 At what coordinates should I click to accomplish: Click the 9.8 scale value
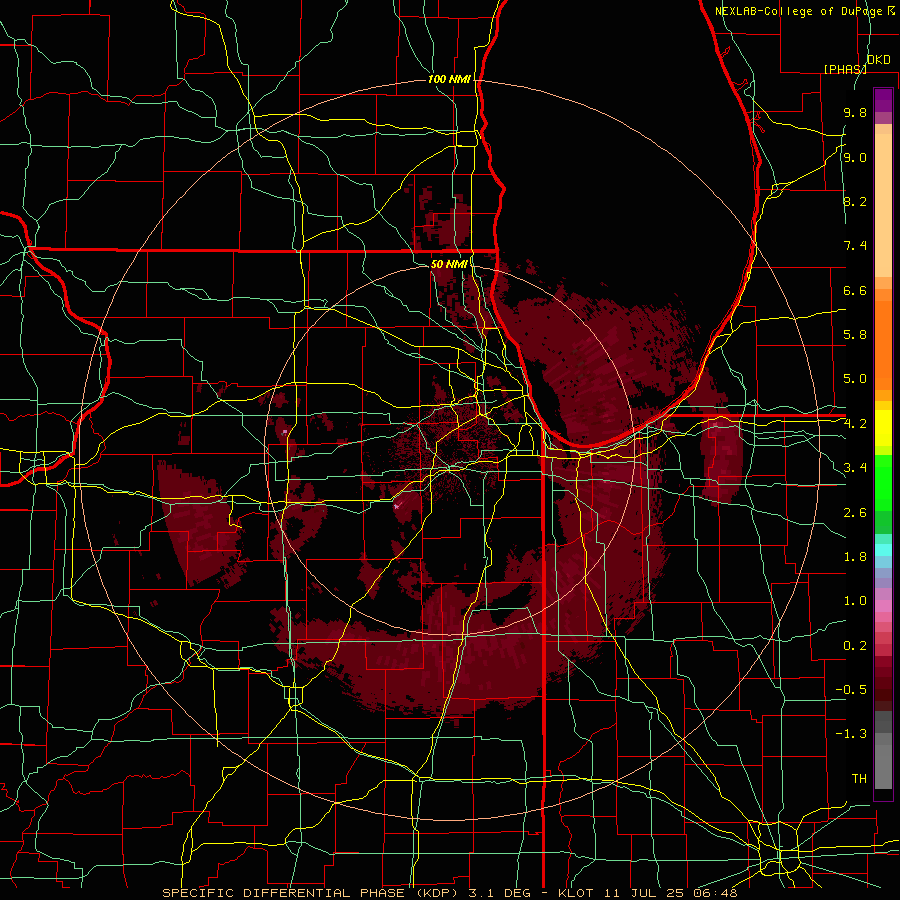(855, 112)
